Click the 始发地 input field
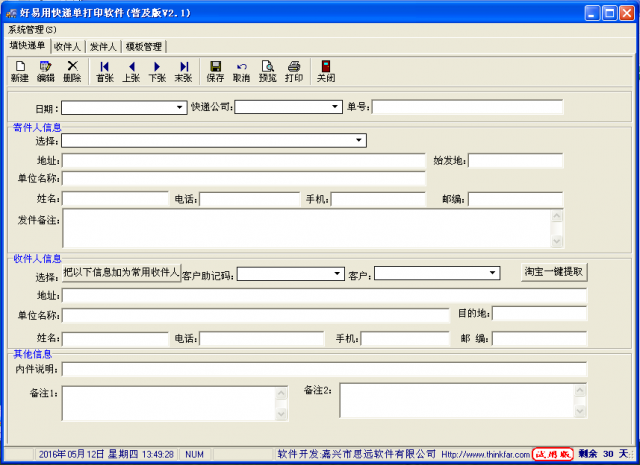The height and width of the screenshot is (465, 640). (x=516, y=160)
